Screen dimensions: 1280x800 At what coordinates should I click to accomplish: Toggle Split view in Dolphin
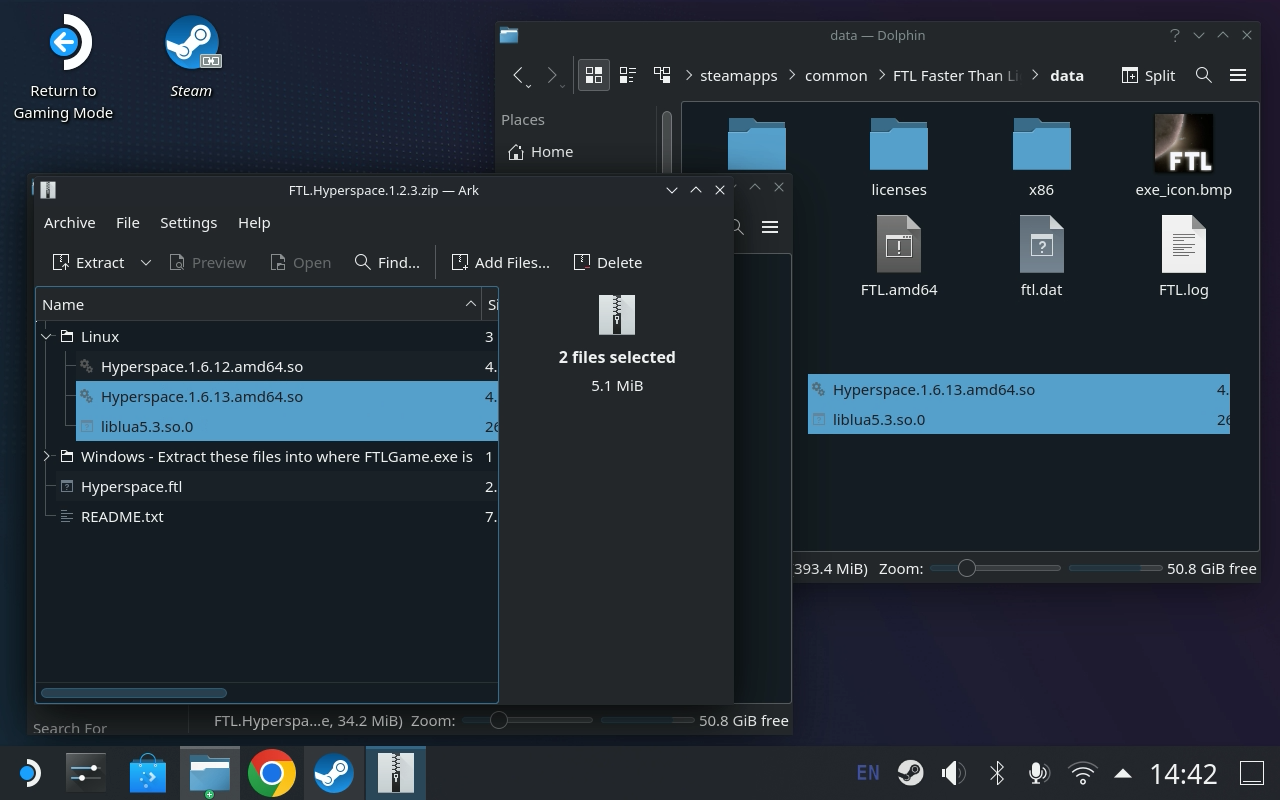(1148, 75)
